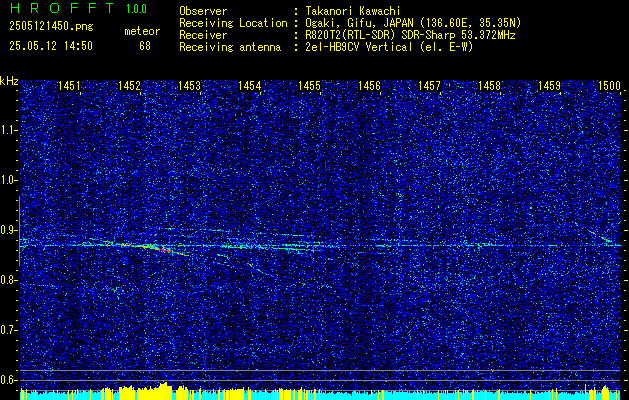Click the HROFFT title text
The width and height of the screenshot is (629, 400).
(x=62, y=8)
